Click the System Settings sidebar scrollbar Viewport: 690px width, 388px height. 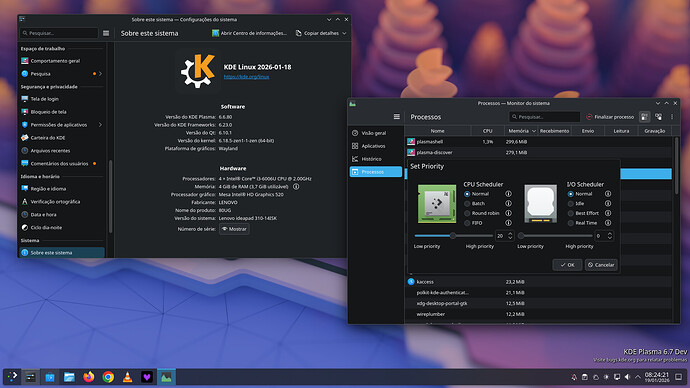(x=110, y=196)
